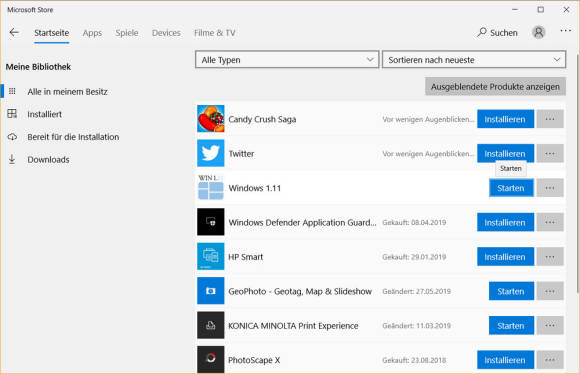Switch to the Filme & TV tab
Viewport: 580px width, 374px height.
pyautogui.click(x=215, y=33)
